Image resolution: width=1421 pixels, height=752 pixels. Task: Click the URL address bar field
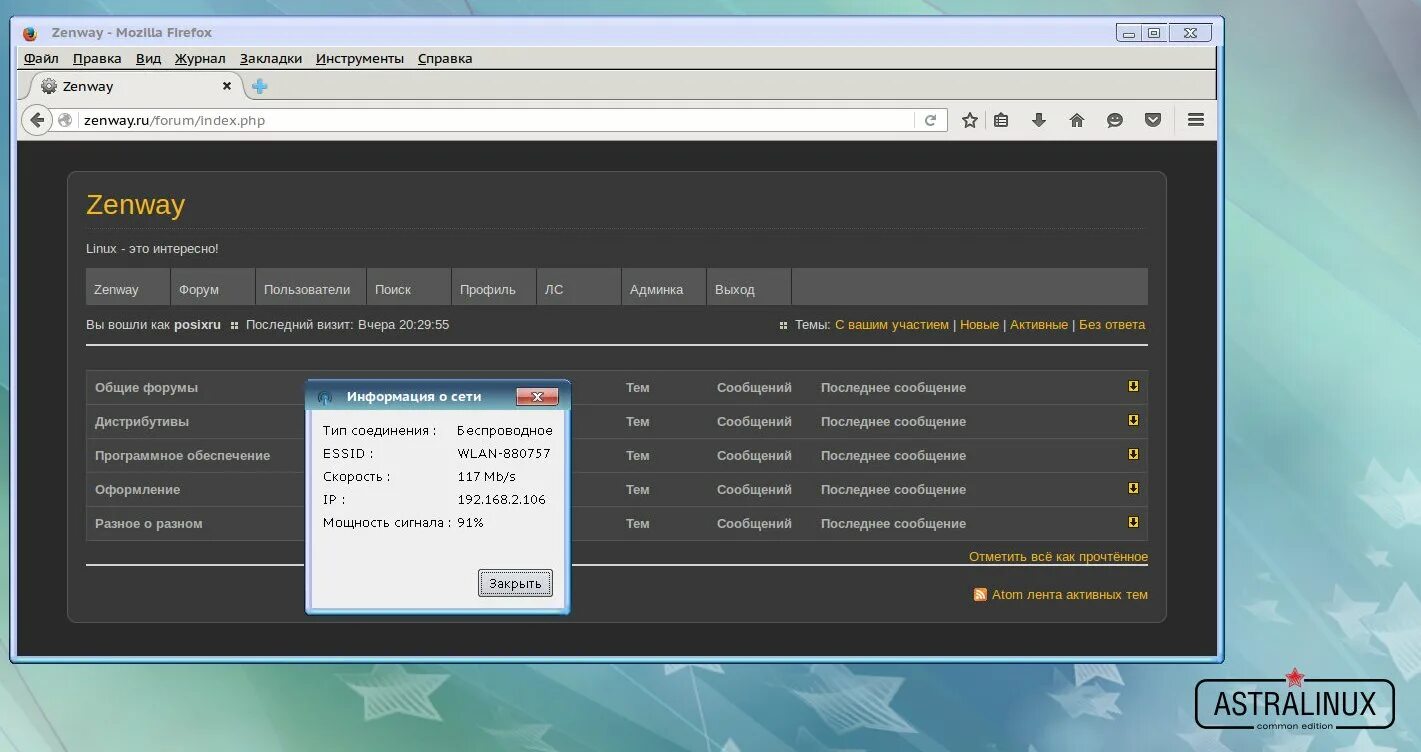tap(497, 120)
